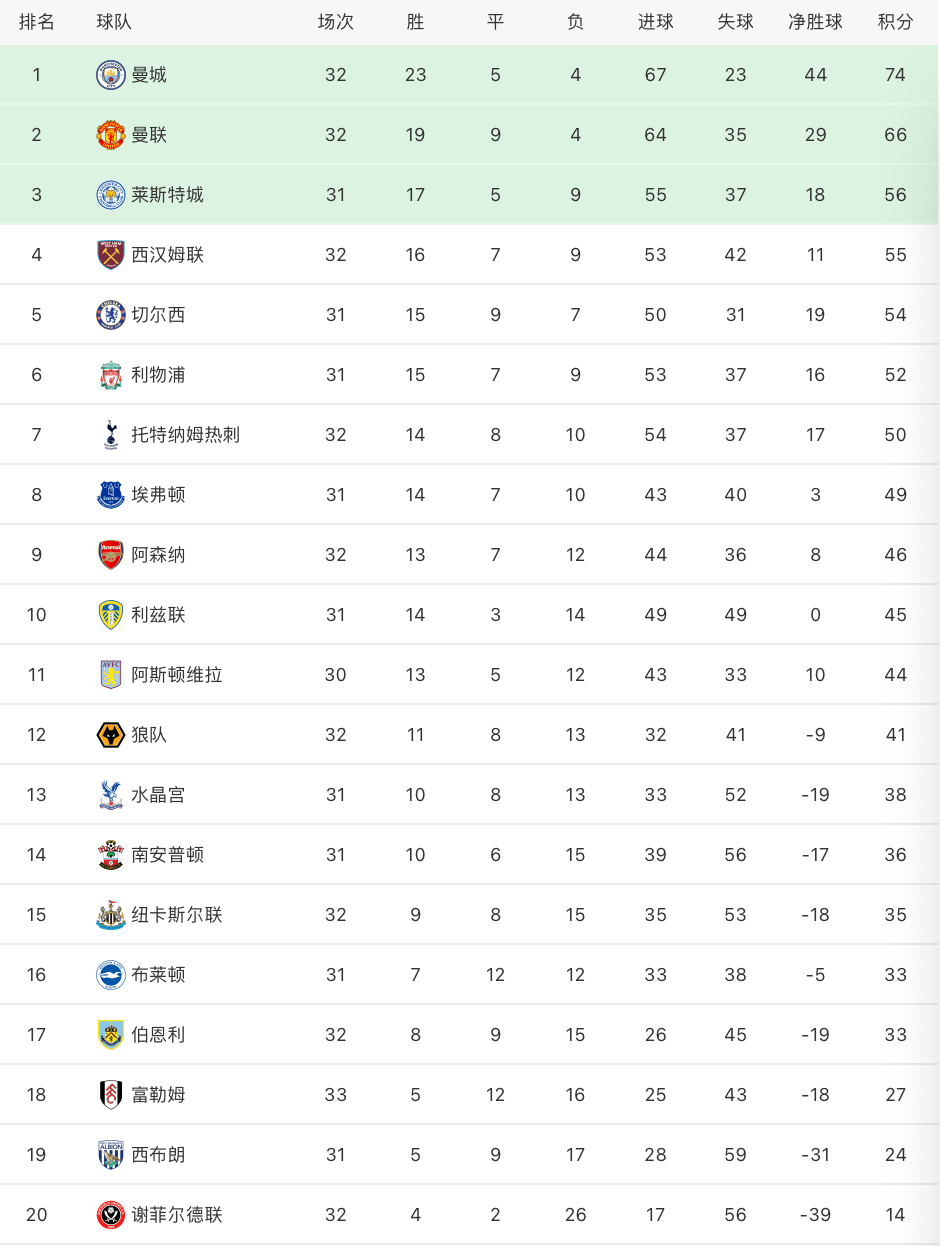This screenshot has width=940, height=1246.
Task: Click the Sheffield United crest
Action: (111, 1215)
